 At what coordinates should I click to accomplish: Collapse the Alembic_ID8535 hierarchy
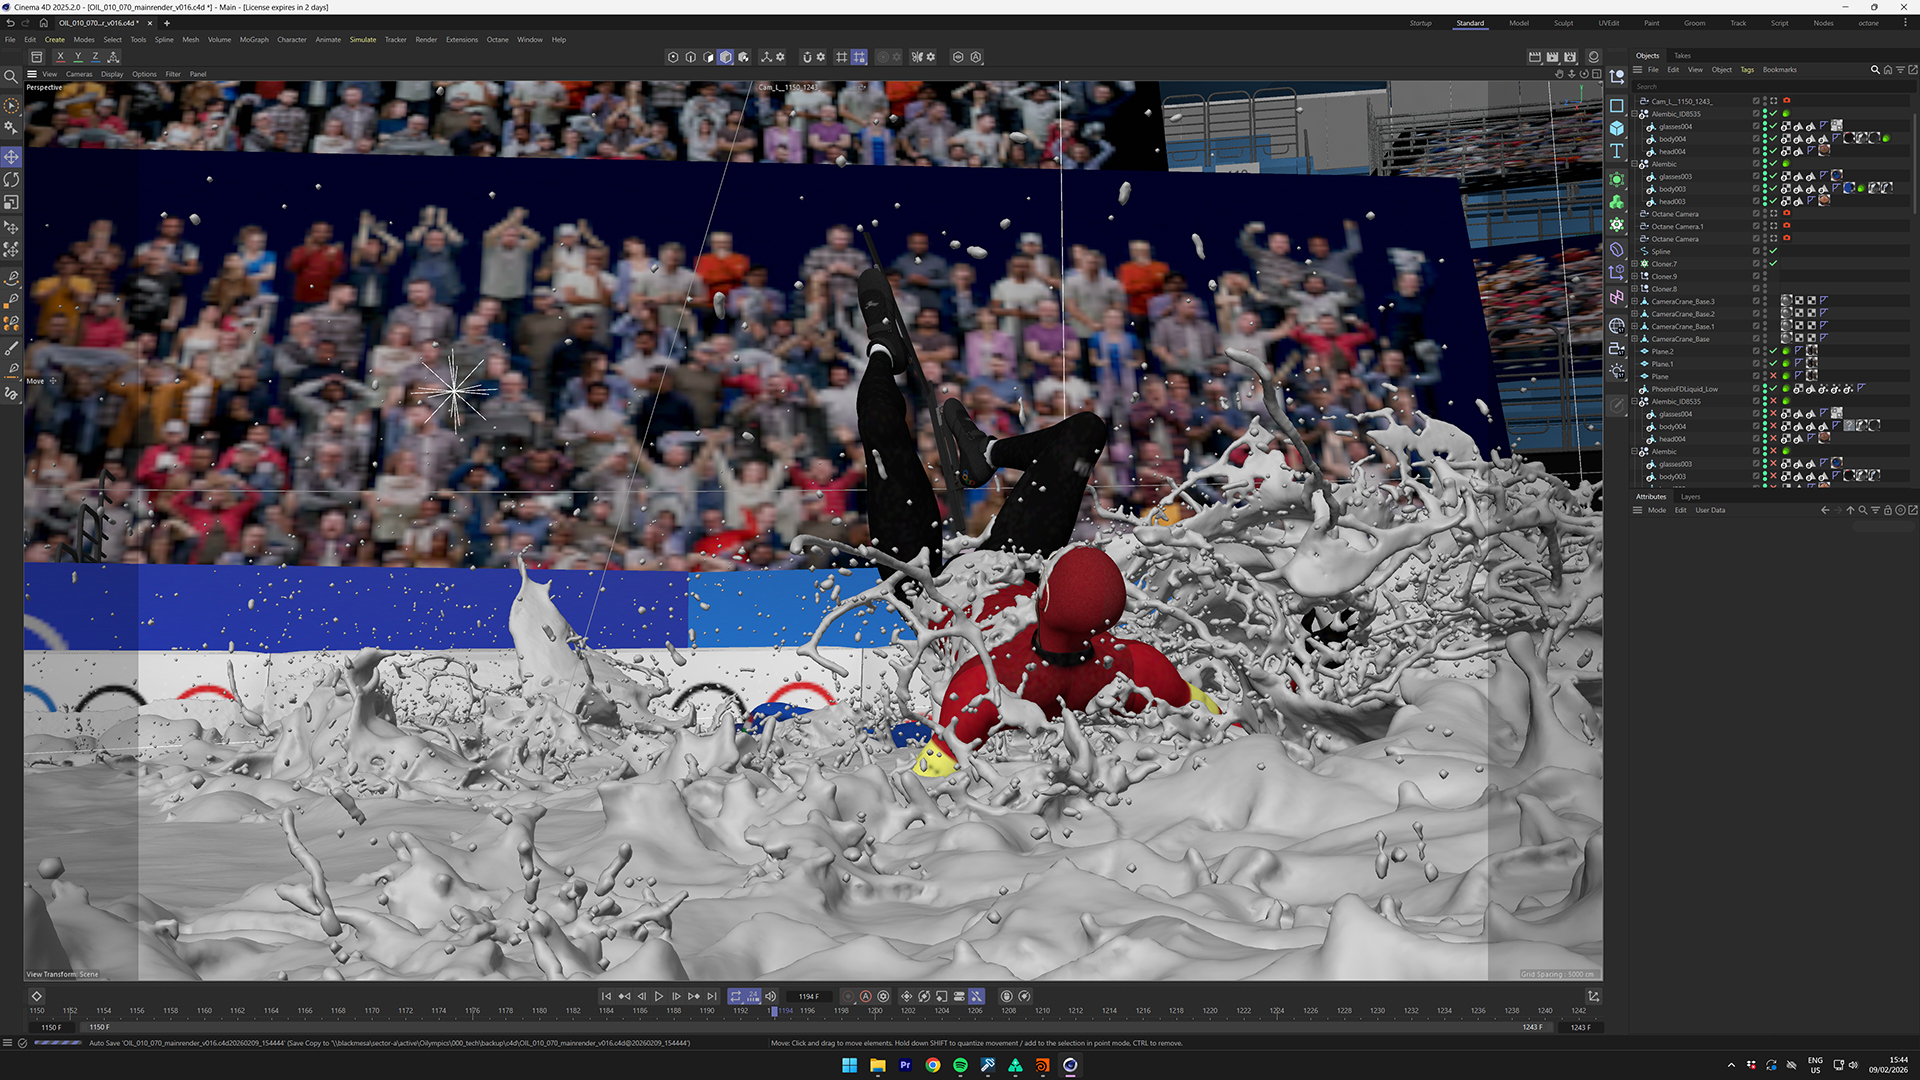click(x=1635, y=114)
